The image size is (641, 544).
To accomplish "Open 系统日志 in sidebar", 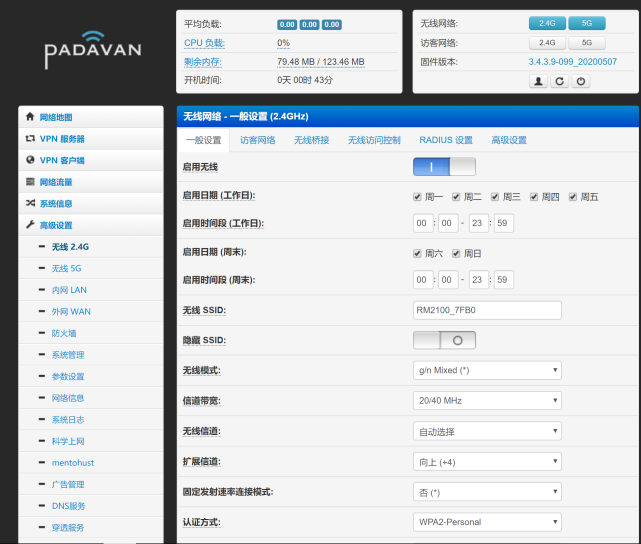I will click(68, 420).
